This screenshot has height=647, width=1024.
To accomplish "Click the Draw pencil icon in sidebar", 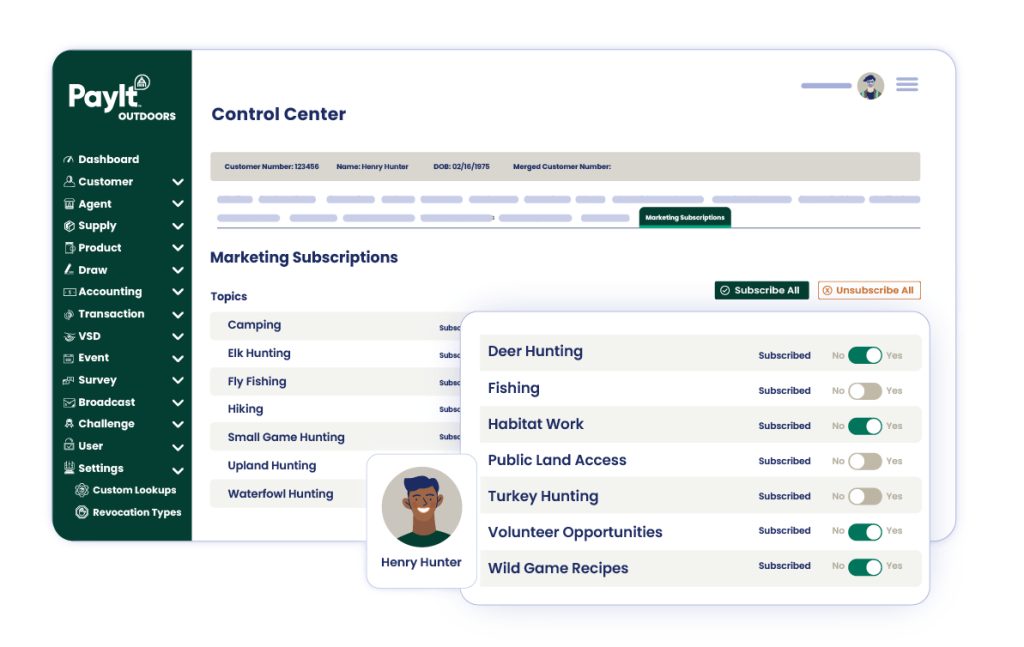I will pyautogui.click(x=69, y=270).
